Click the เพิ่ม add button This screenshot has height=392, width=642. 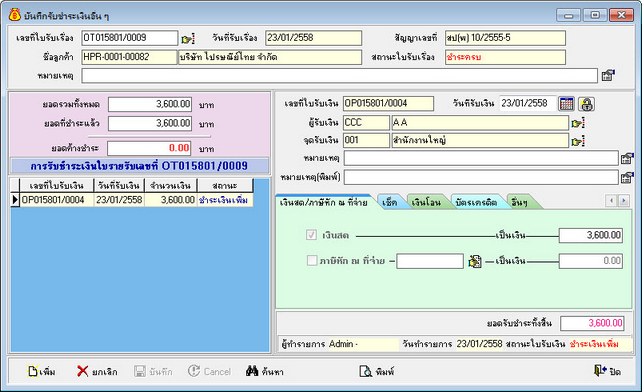pos(41,372)
